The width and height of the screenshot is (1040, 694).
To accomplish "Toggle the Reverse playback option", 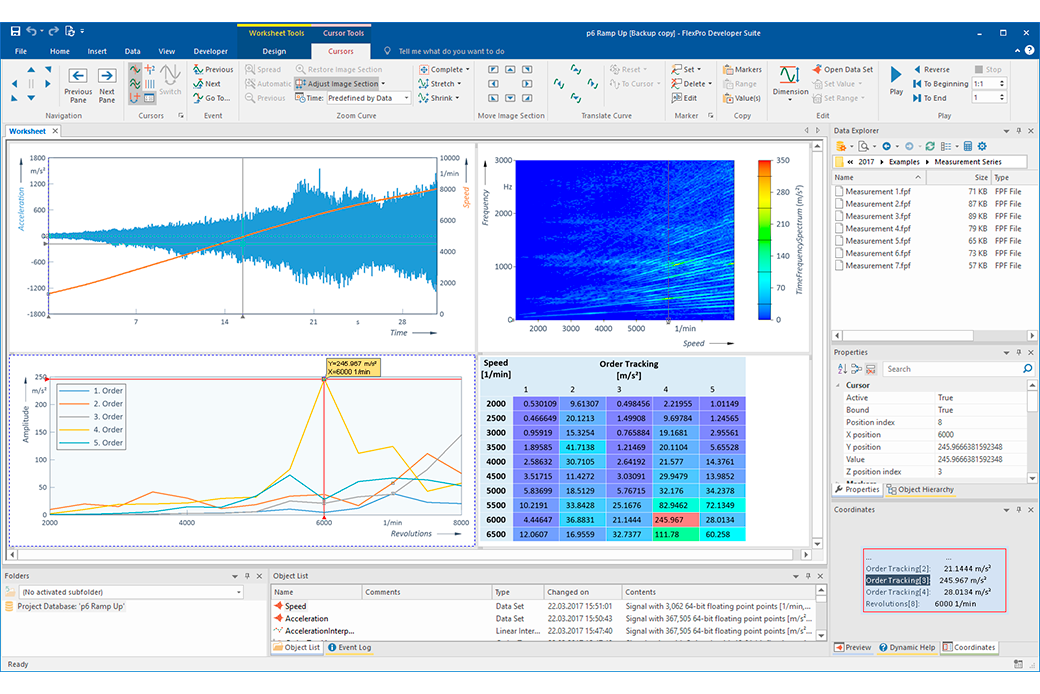I will pyautogui.click(x=929, y=70).
